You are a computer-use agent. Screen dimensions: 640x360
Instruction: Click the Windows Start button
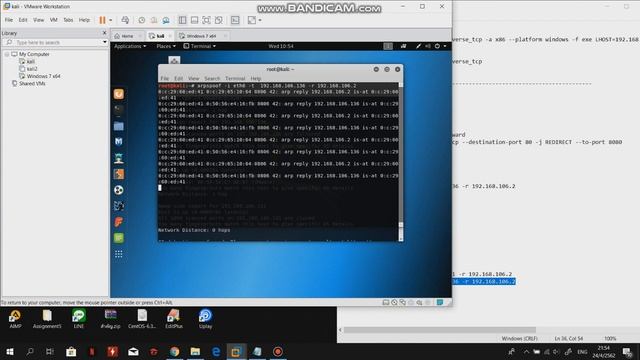tap(10, 351)
